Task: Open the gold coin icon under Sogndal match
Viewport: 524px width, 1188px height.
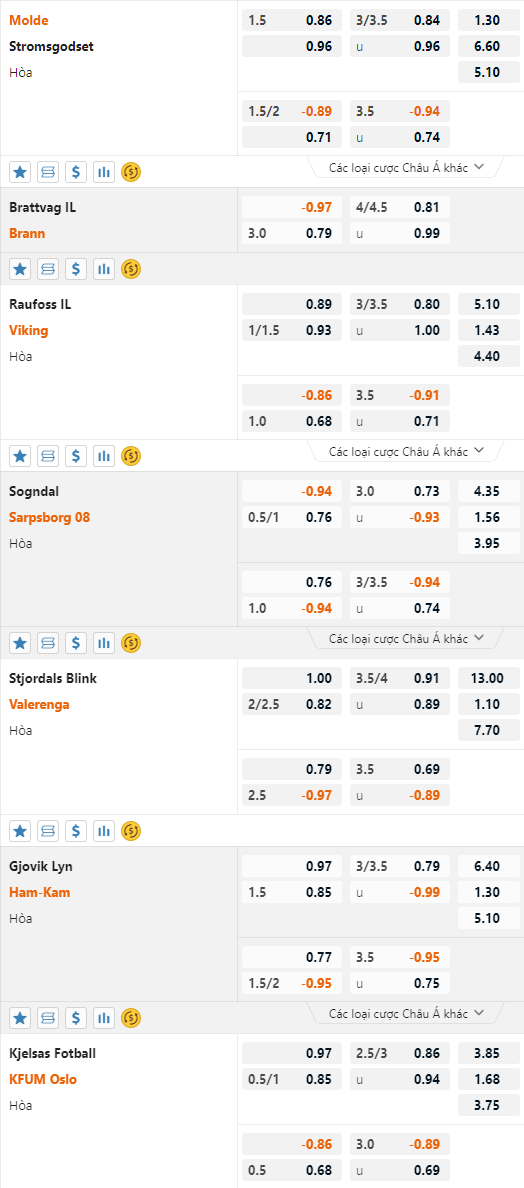Action: pyautogui.click(x=131, y=642)
